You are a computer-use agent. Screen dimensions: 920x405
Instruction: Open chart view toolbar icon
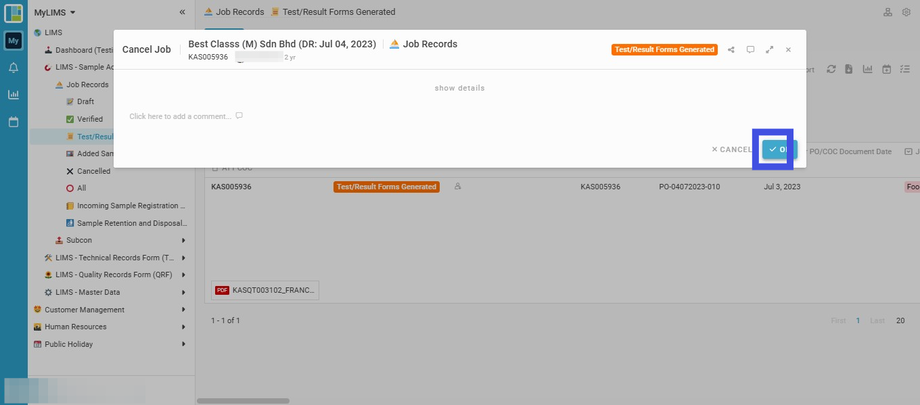point(867,69)
